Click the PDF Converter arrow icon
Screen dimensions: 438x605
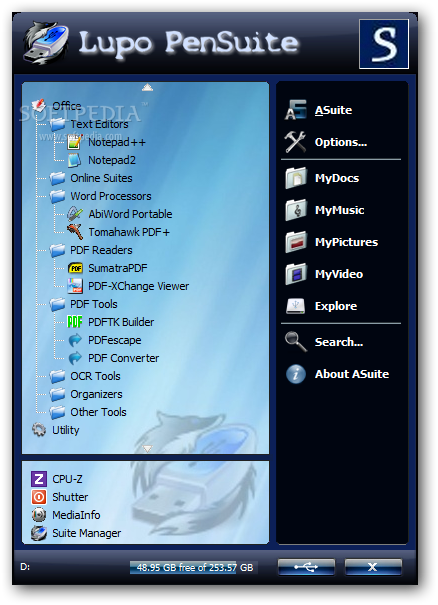point(75,358)
